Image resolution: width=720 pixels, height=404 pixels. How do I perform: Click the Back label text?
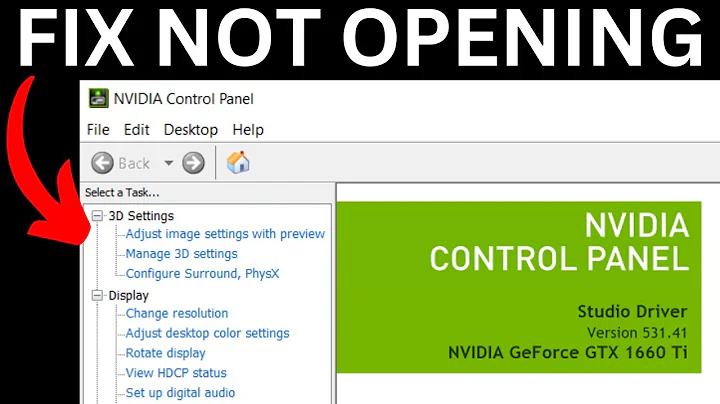[x=134, y=163]
